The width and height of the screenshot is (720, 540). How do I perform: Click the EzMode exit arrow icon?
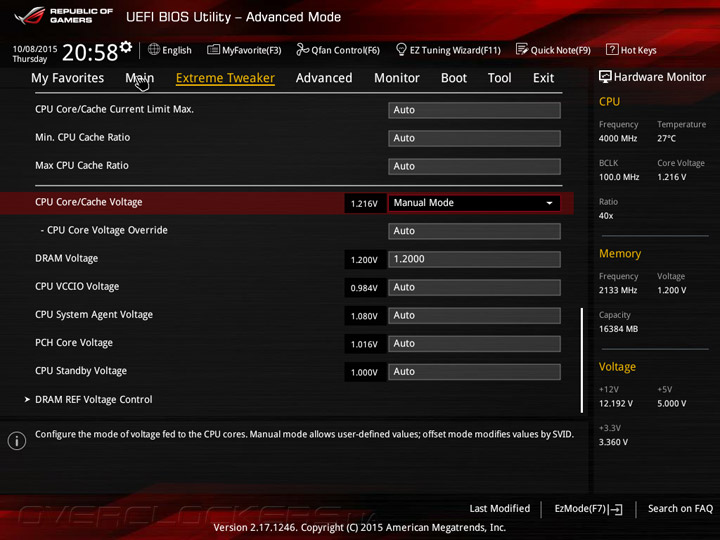pos(615,509)
